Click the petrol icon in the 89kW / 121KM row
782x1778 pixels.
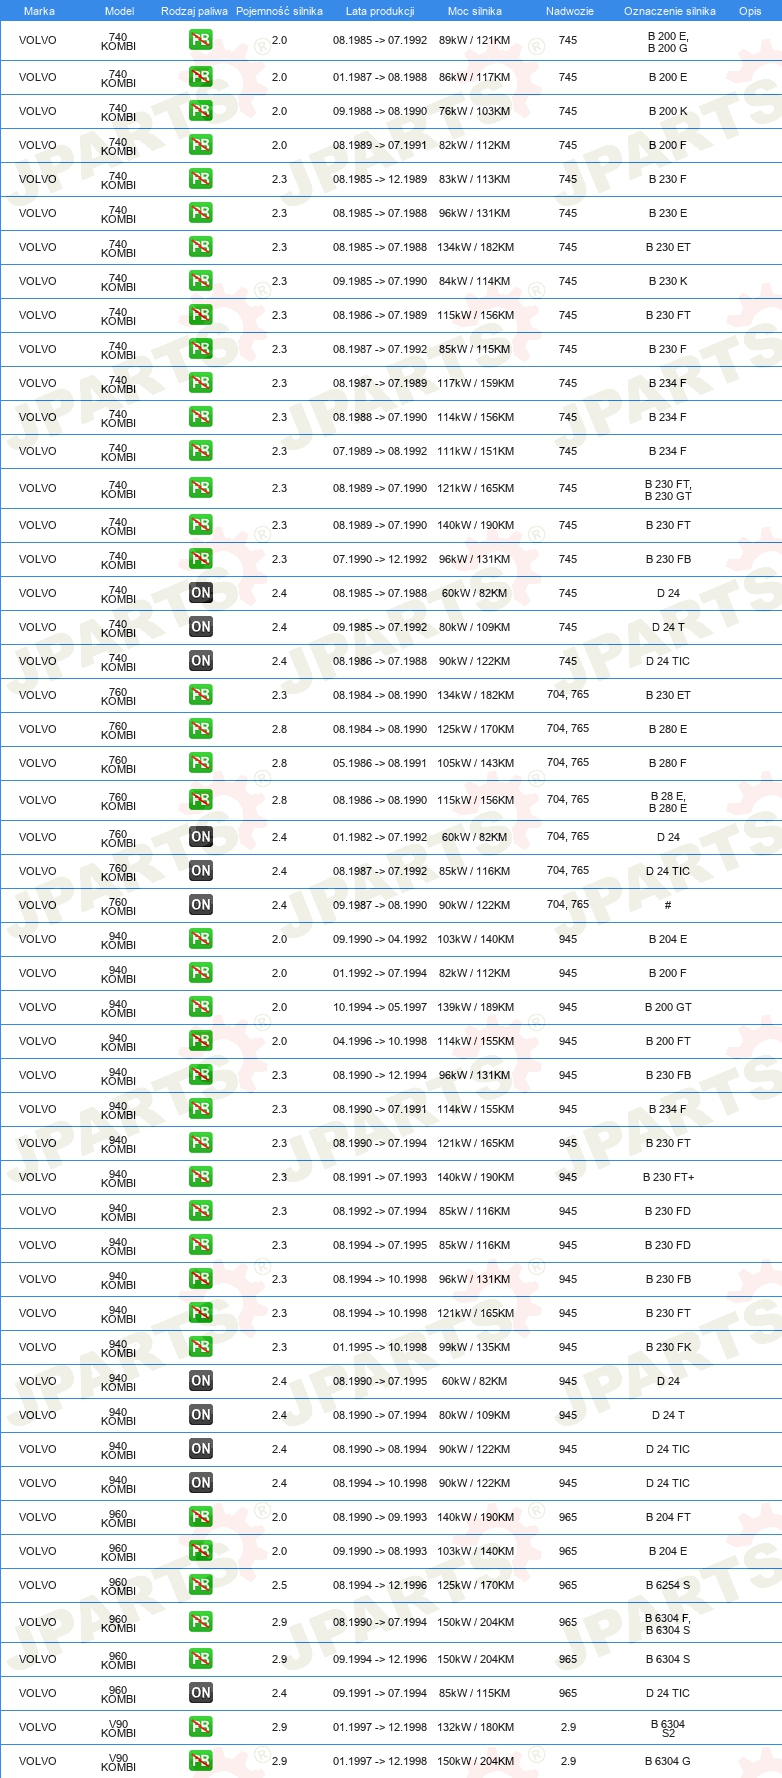(x=201, y=41)
